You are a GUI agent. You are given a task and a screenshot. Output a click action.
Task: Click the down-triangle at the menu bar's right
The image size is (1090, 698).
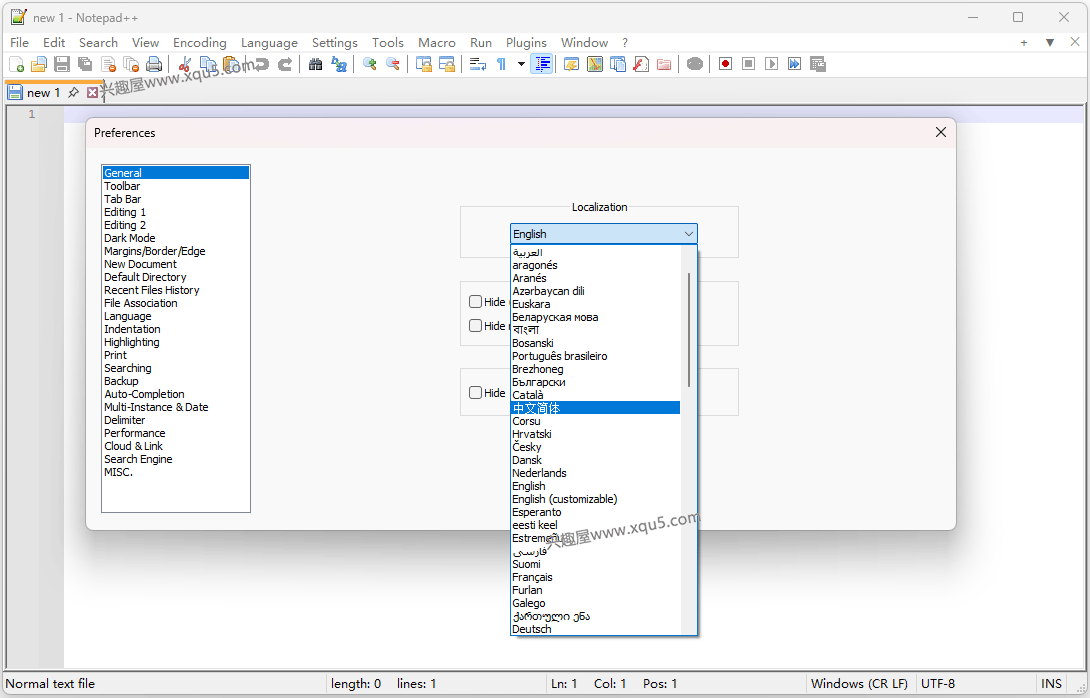coord(1050,43)
